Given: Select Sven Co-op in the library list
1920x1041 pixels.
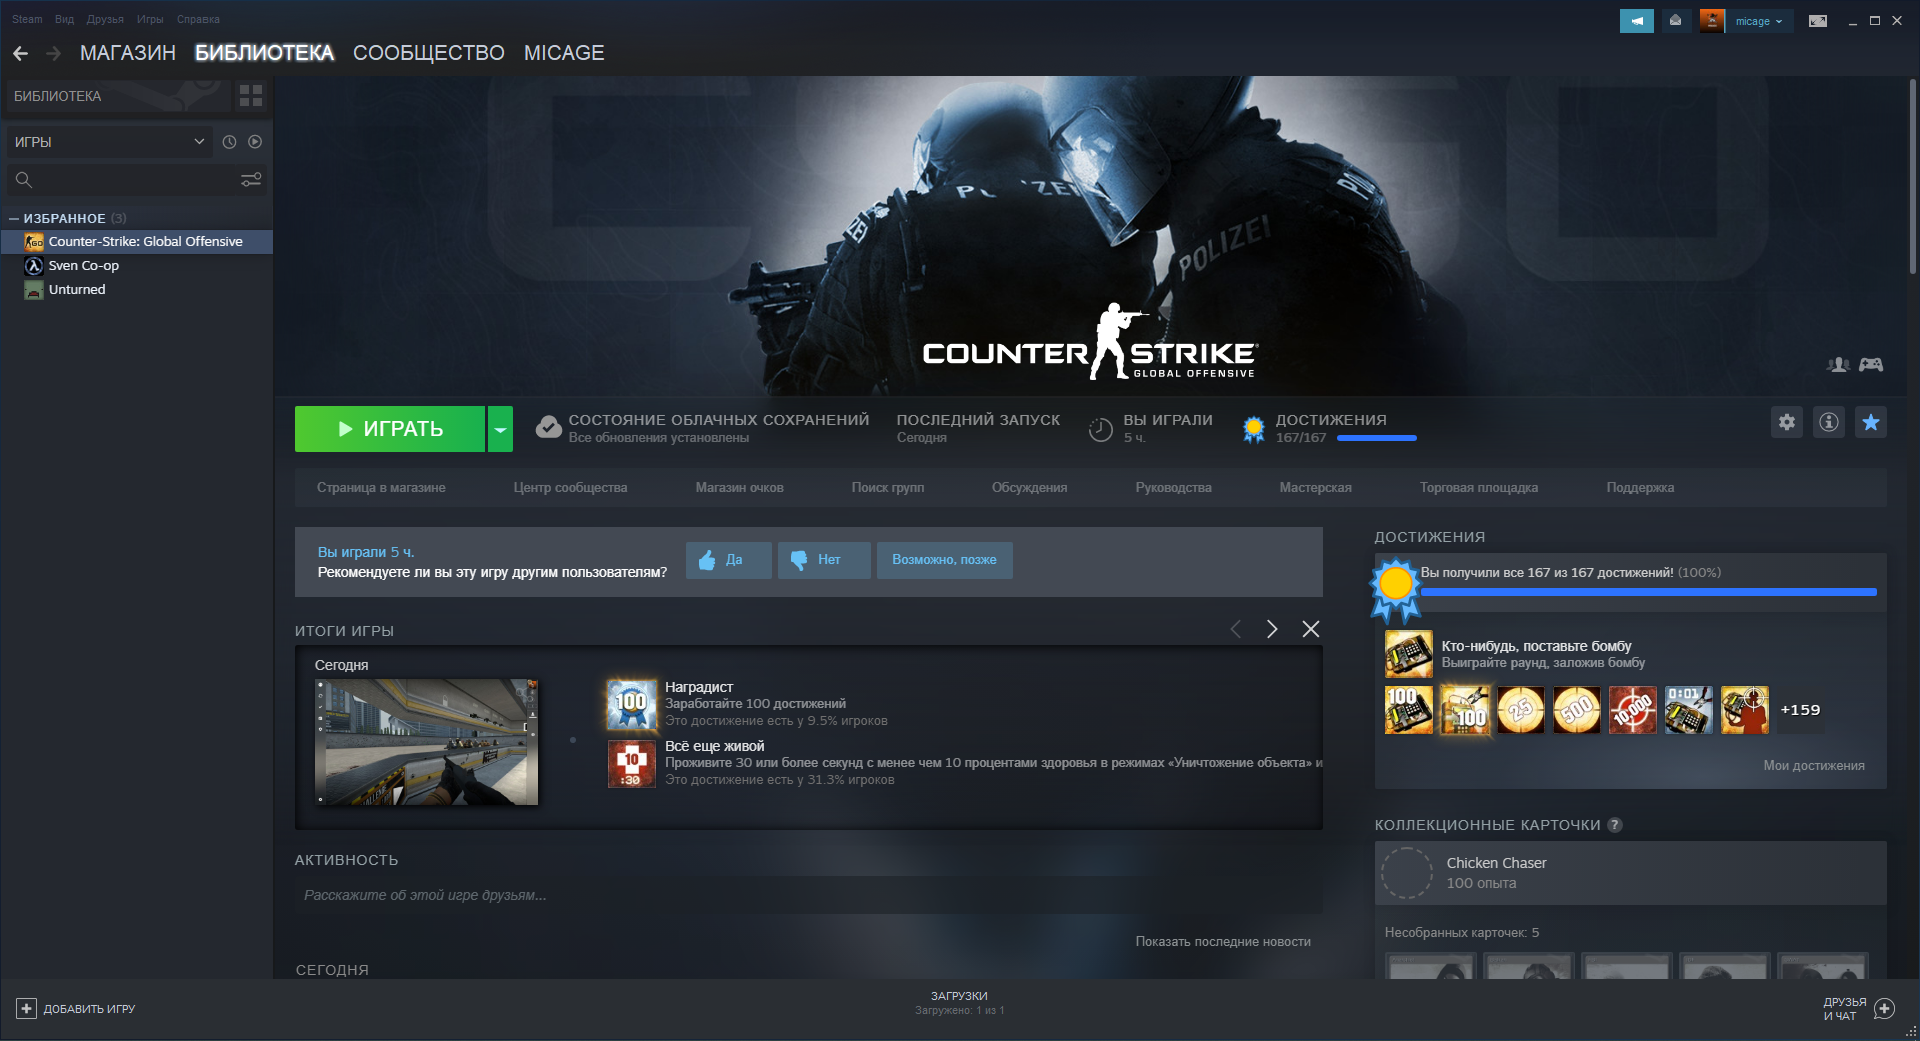Looking at the screenshot, I should point(136,266).
